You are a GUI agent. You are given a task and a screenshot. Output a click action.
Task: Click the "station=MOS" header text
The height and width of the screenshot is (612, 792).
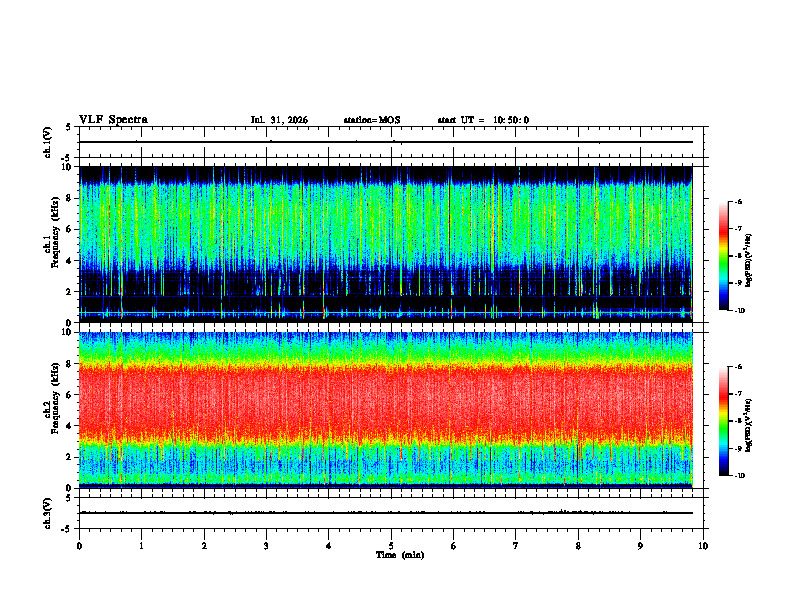point(372,120)
